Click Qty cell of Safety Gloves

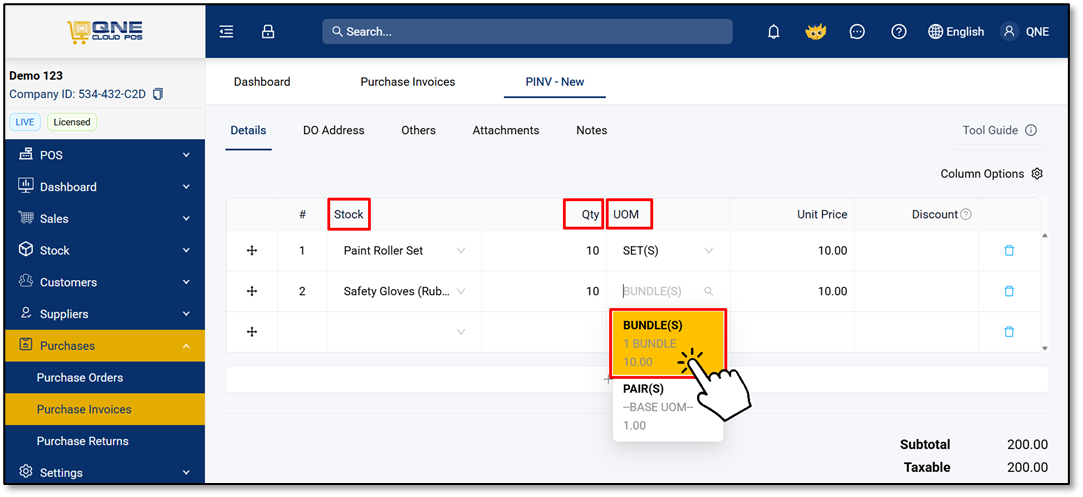click(544, 291)
